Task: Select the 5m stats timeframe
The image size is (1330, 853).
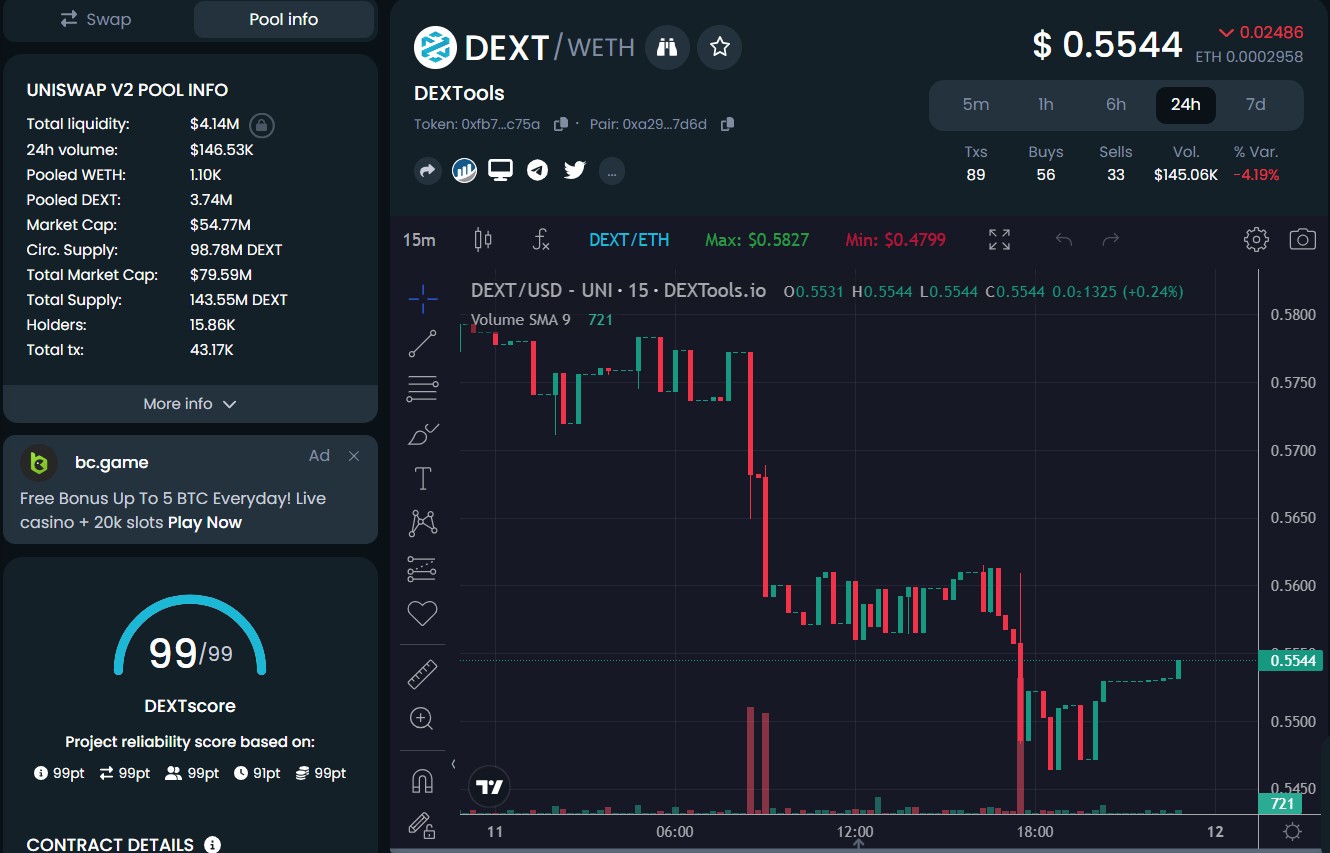Action: tap(976, 105)
